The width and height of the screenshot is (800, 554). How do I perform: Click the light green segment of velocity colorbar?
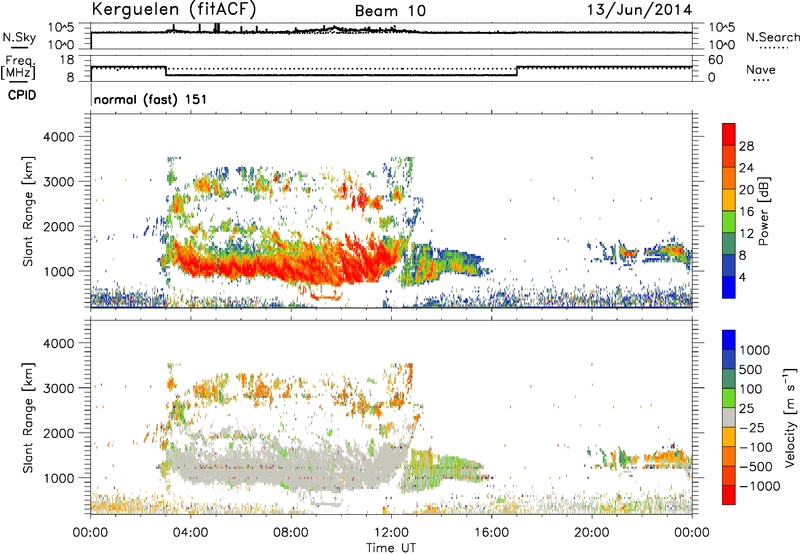tap(729, 398)
